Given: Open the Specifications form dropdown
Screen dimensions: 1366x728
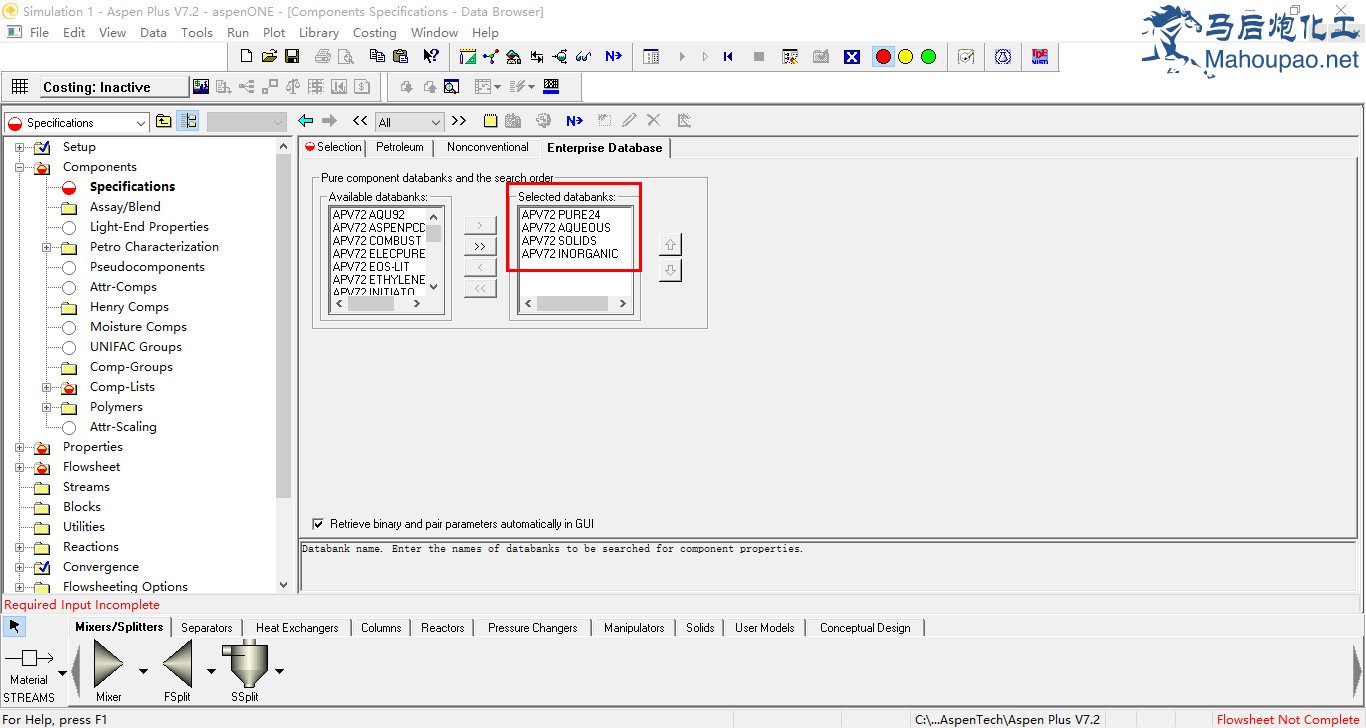Looking at the screenshot, I should click(x=139, y=122).
